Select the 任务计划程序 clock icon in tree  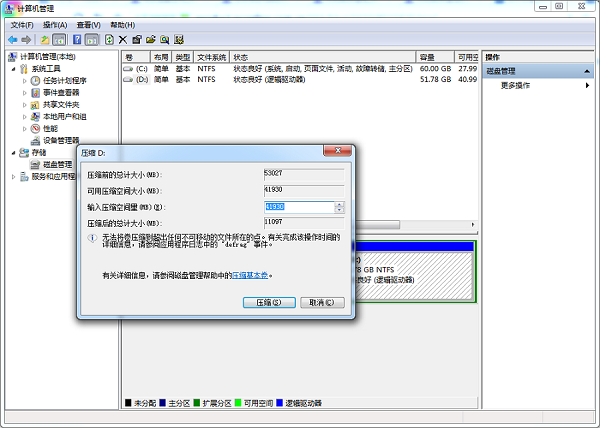pos(35,81)
